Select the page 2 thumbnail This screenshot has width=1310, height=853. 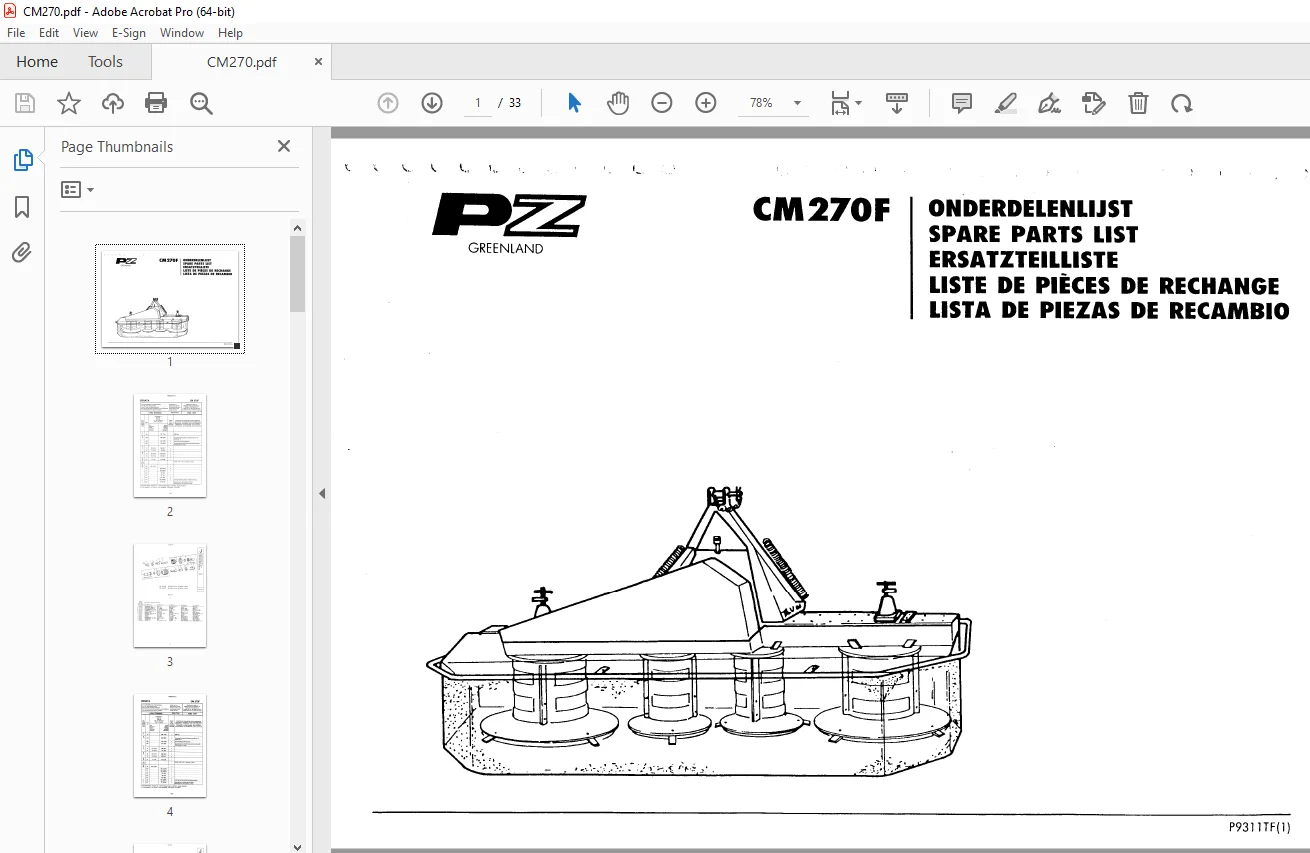click(170, 445)
